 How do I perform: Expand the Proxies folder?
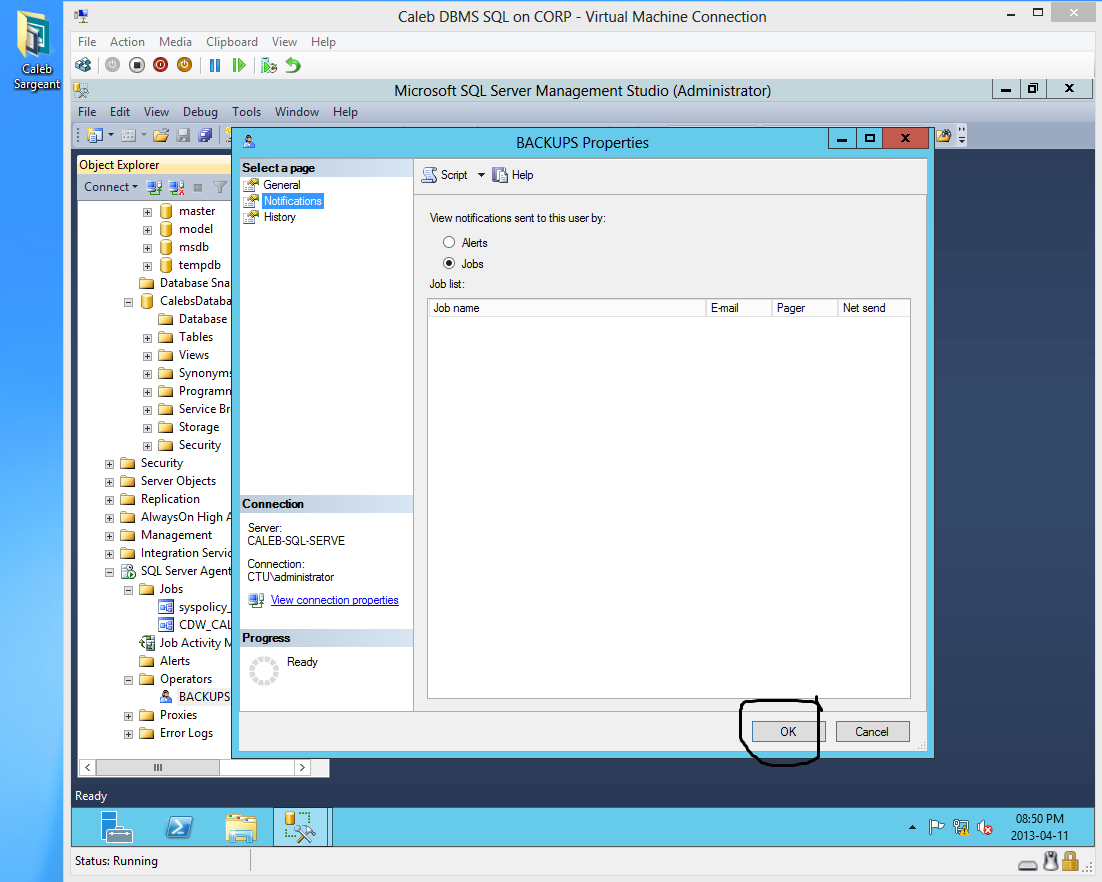129,716
